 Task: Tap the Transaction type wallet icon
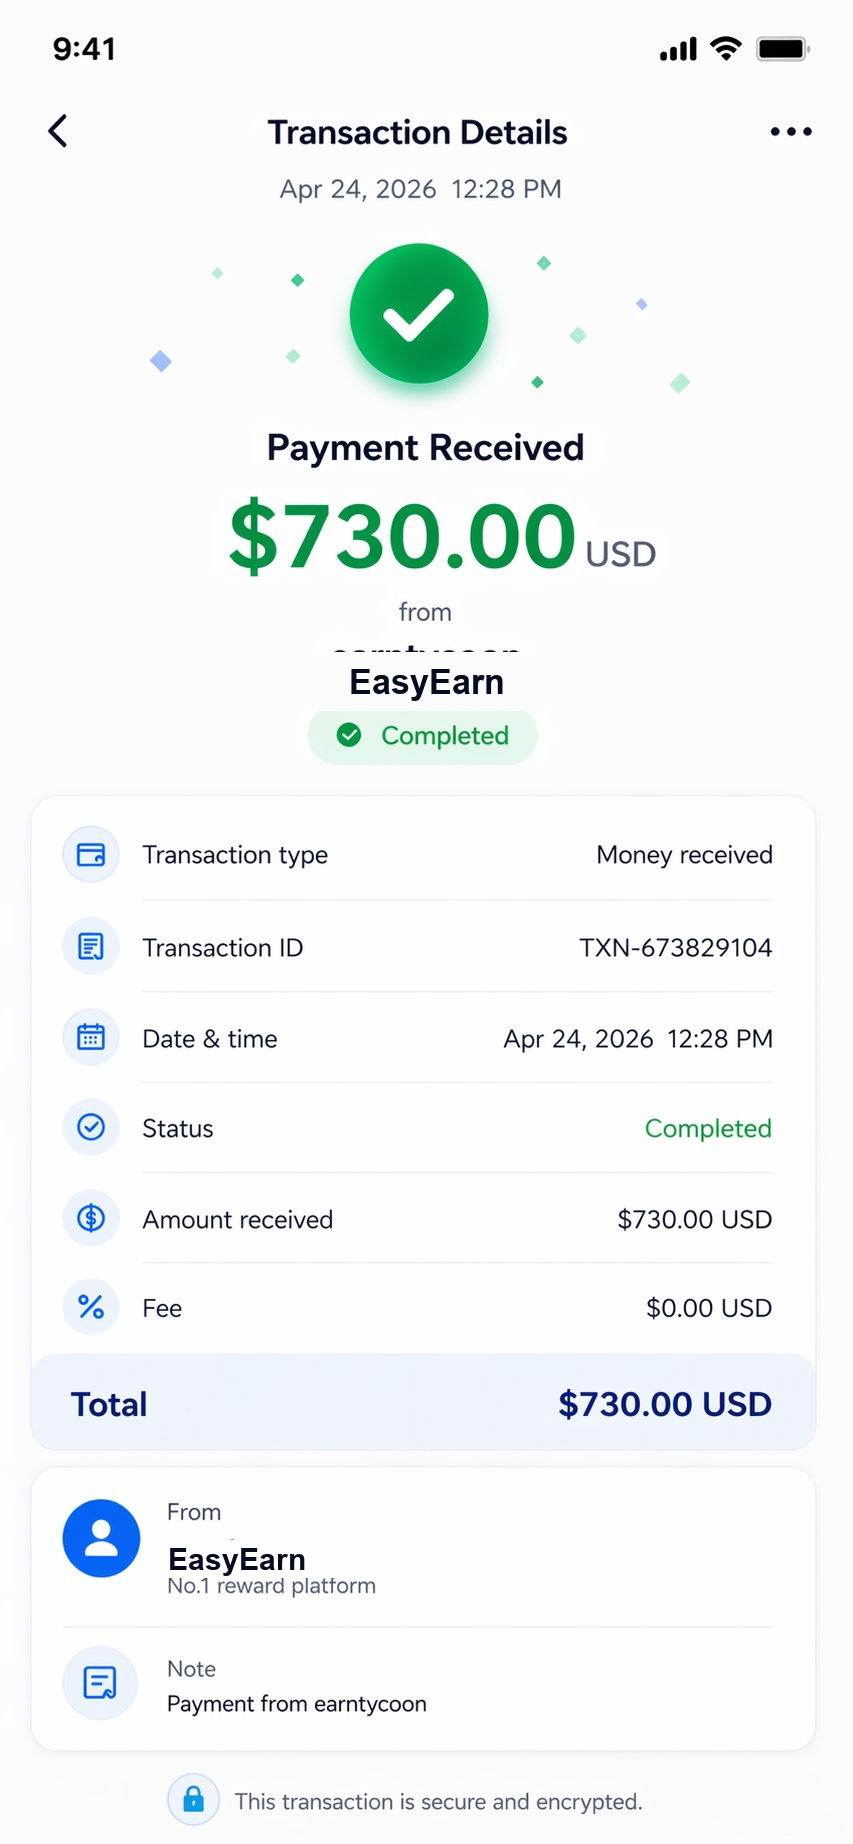pyautogui.click(x=91, y=855)
